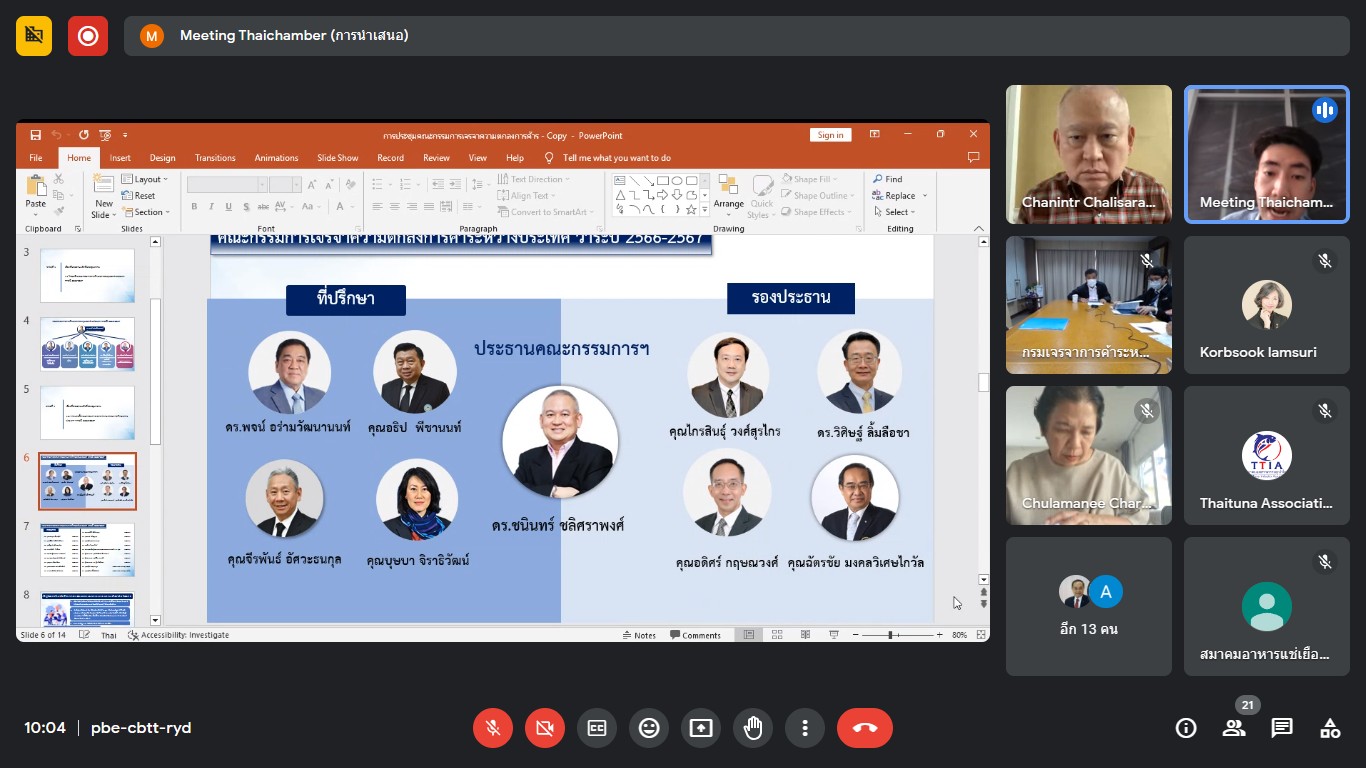1366x768 pixels.
Task: Click the yellow stop presentation icon
Action: 34,36
